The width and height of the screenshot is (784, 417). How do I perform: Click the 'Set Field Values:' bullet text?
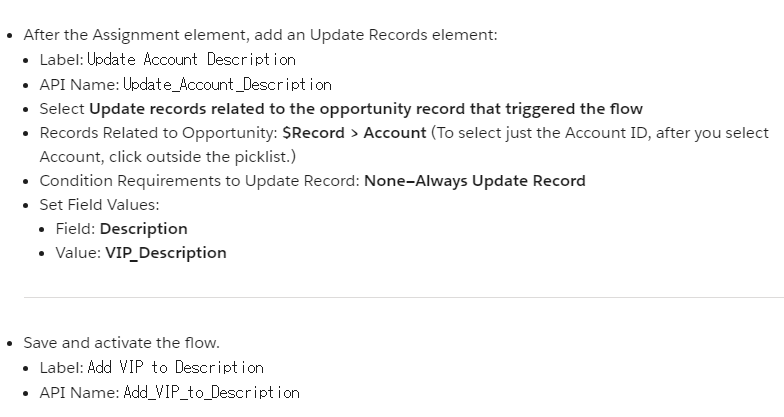(x=99, y=205)
